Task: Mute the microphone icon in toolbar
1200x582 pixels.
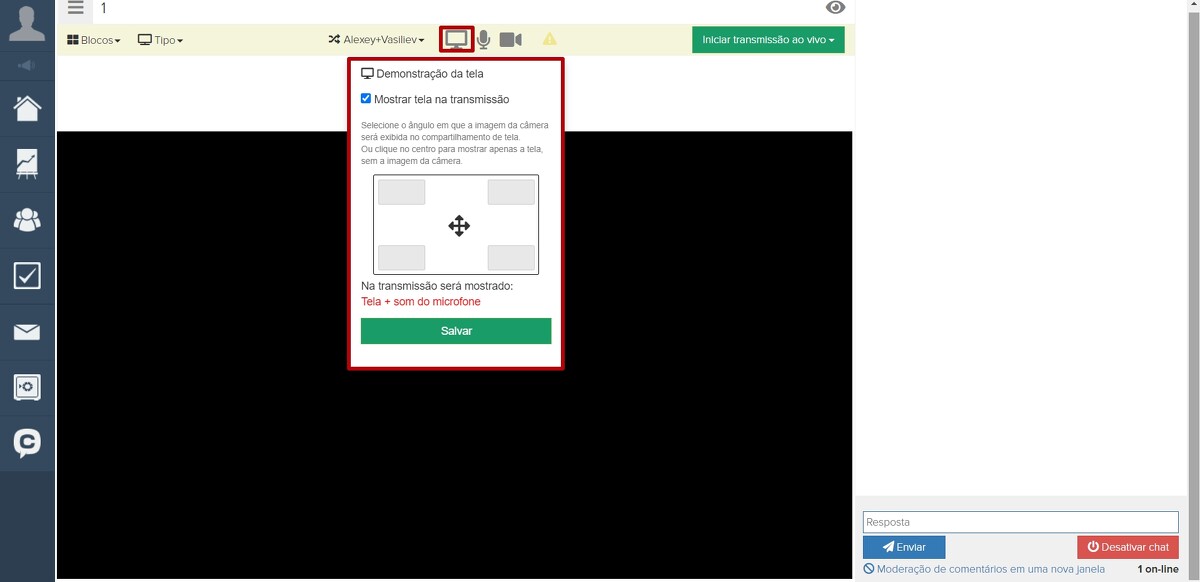Action: click(x=483, y=40)
